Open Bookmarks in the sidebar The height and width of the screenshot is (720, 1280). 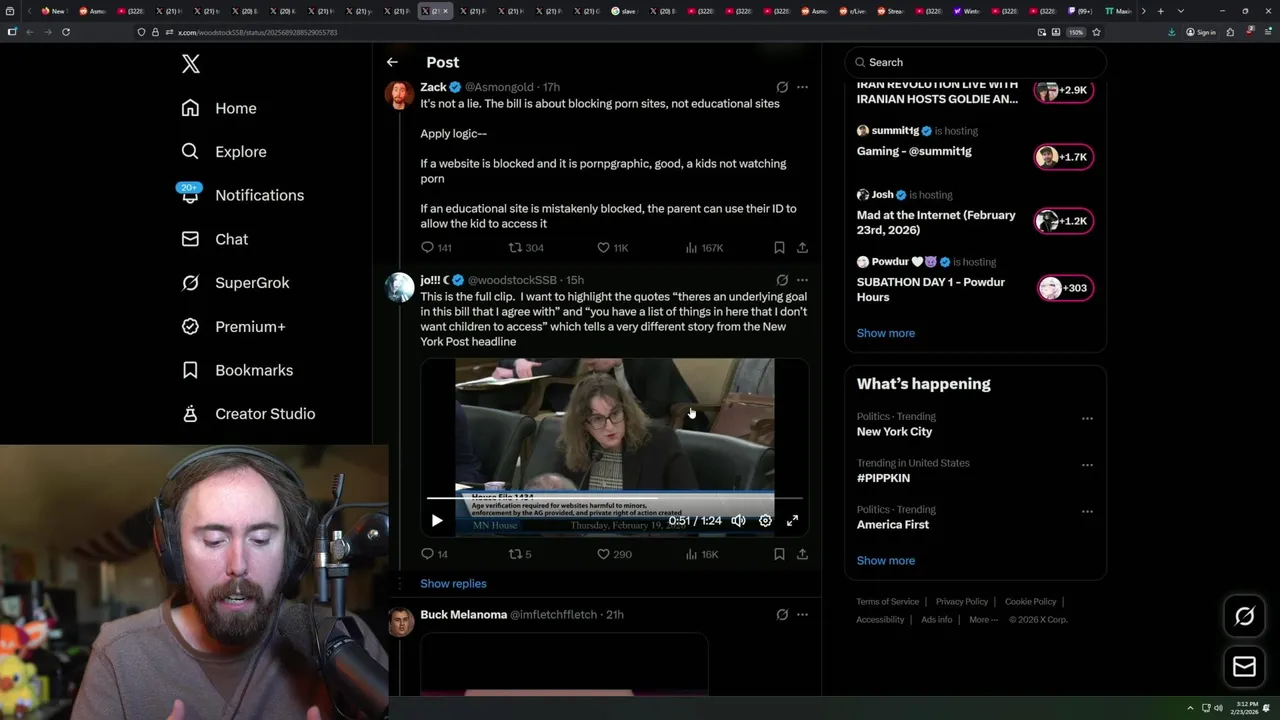tap(237, 370)
